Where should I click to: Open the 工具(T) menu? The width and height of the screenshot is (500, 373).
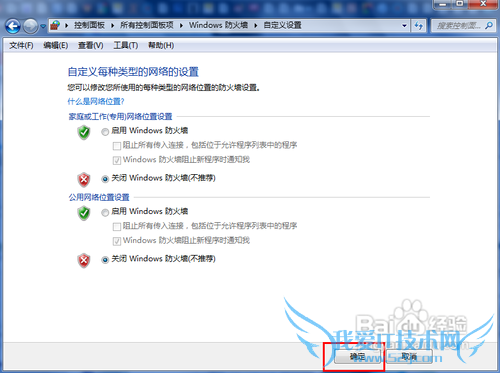click(x=126, y=45)
